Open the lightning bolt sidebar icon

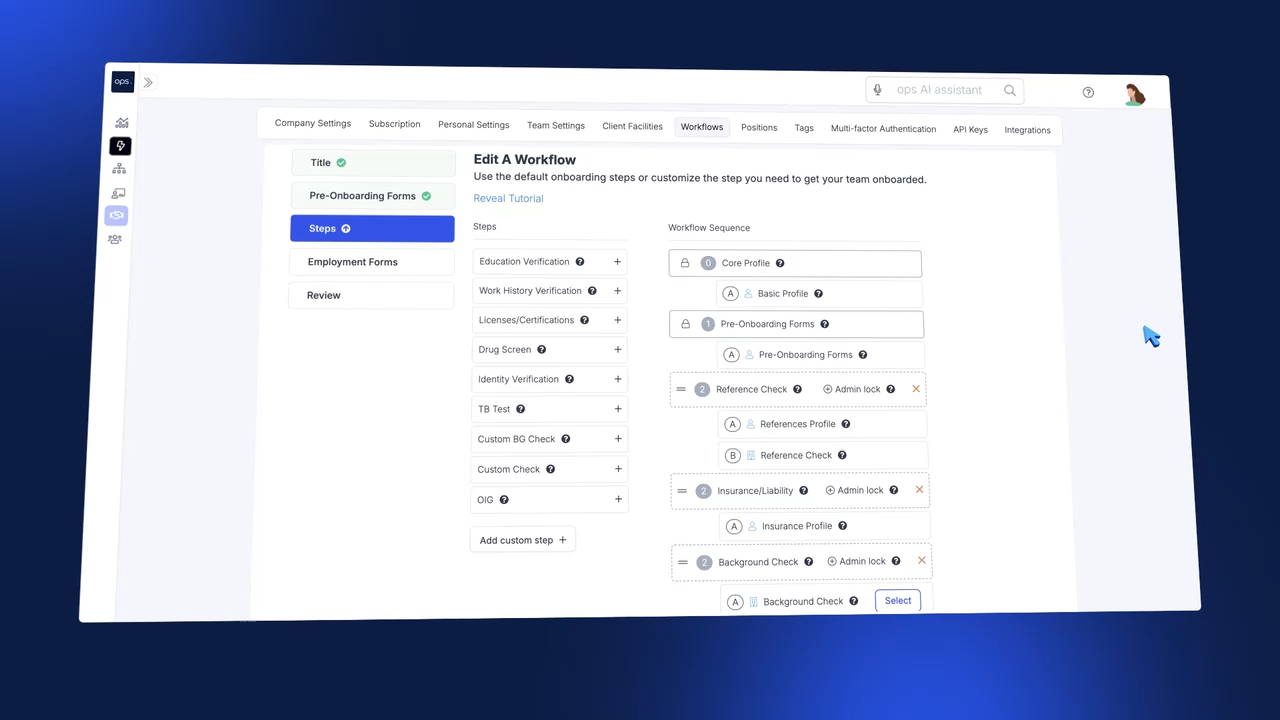click(120, 146)
